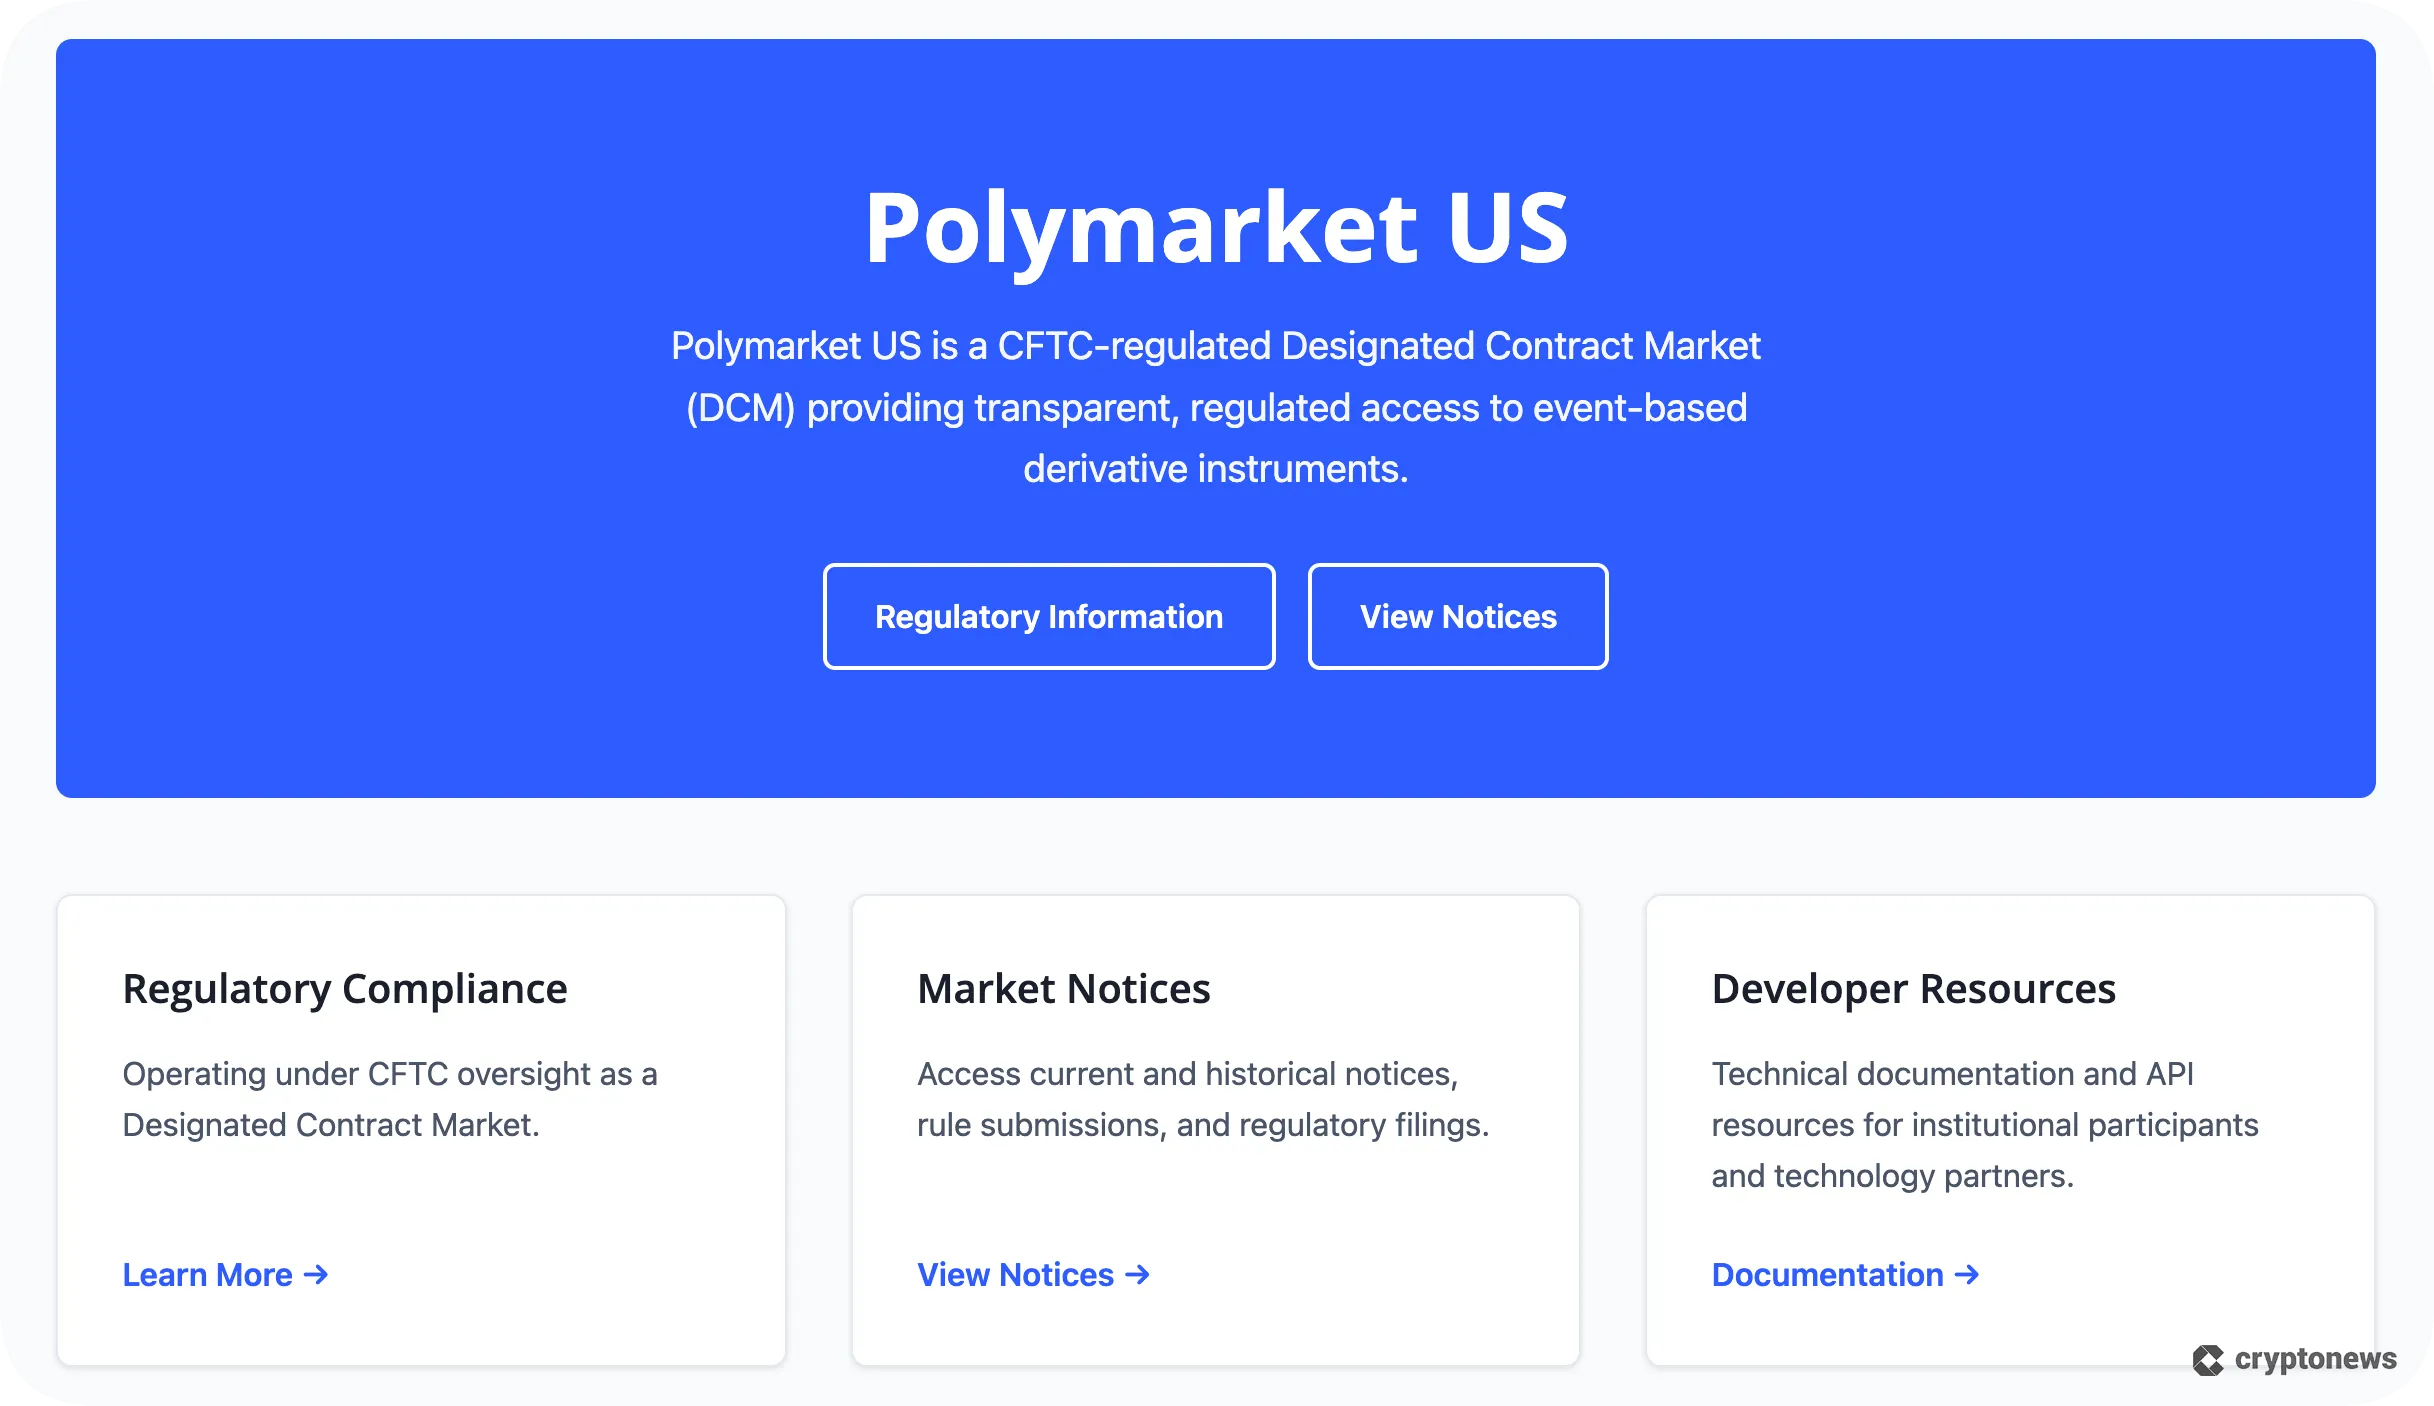Viewport: 2434px width, 1406px height.
Task: Select the Developer Resources card heading
Action: coord(1913,988)
